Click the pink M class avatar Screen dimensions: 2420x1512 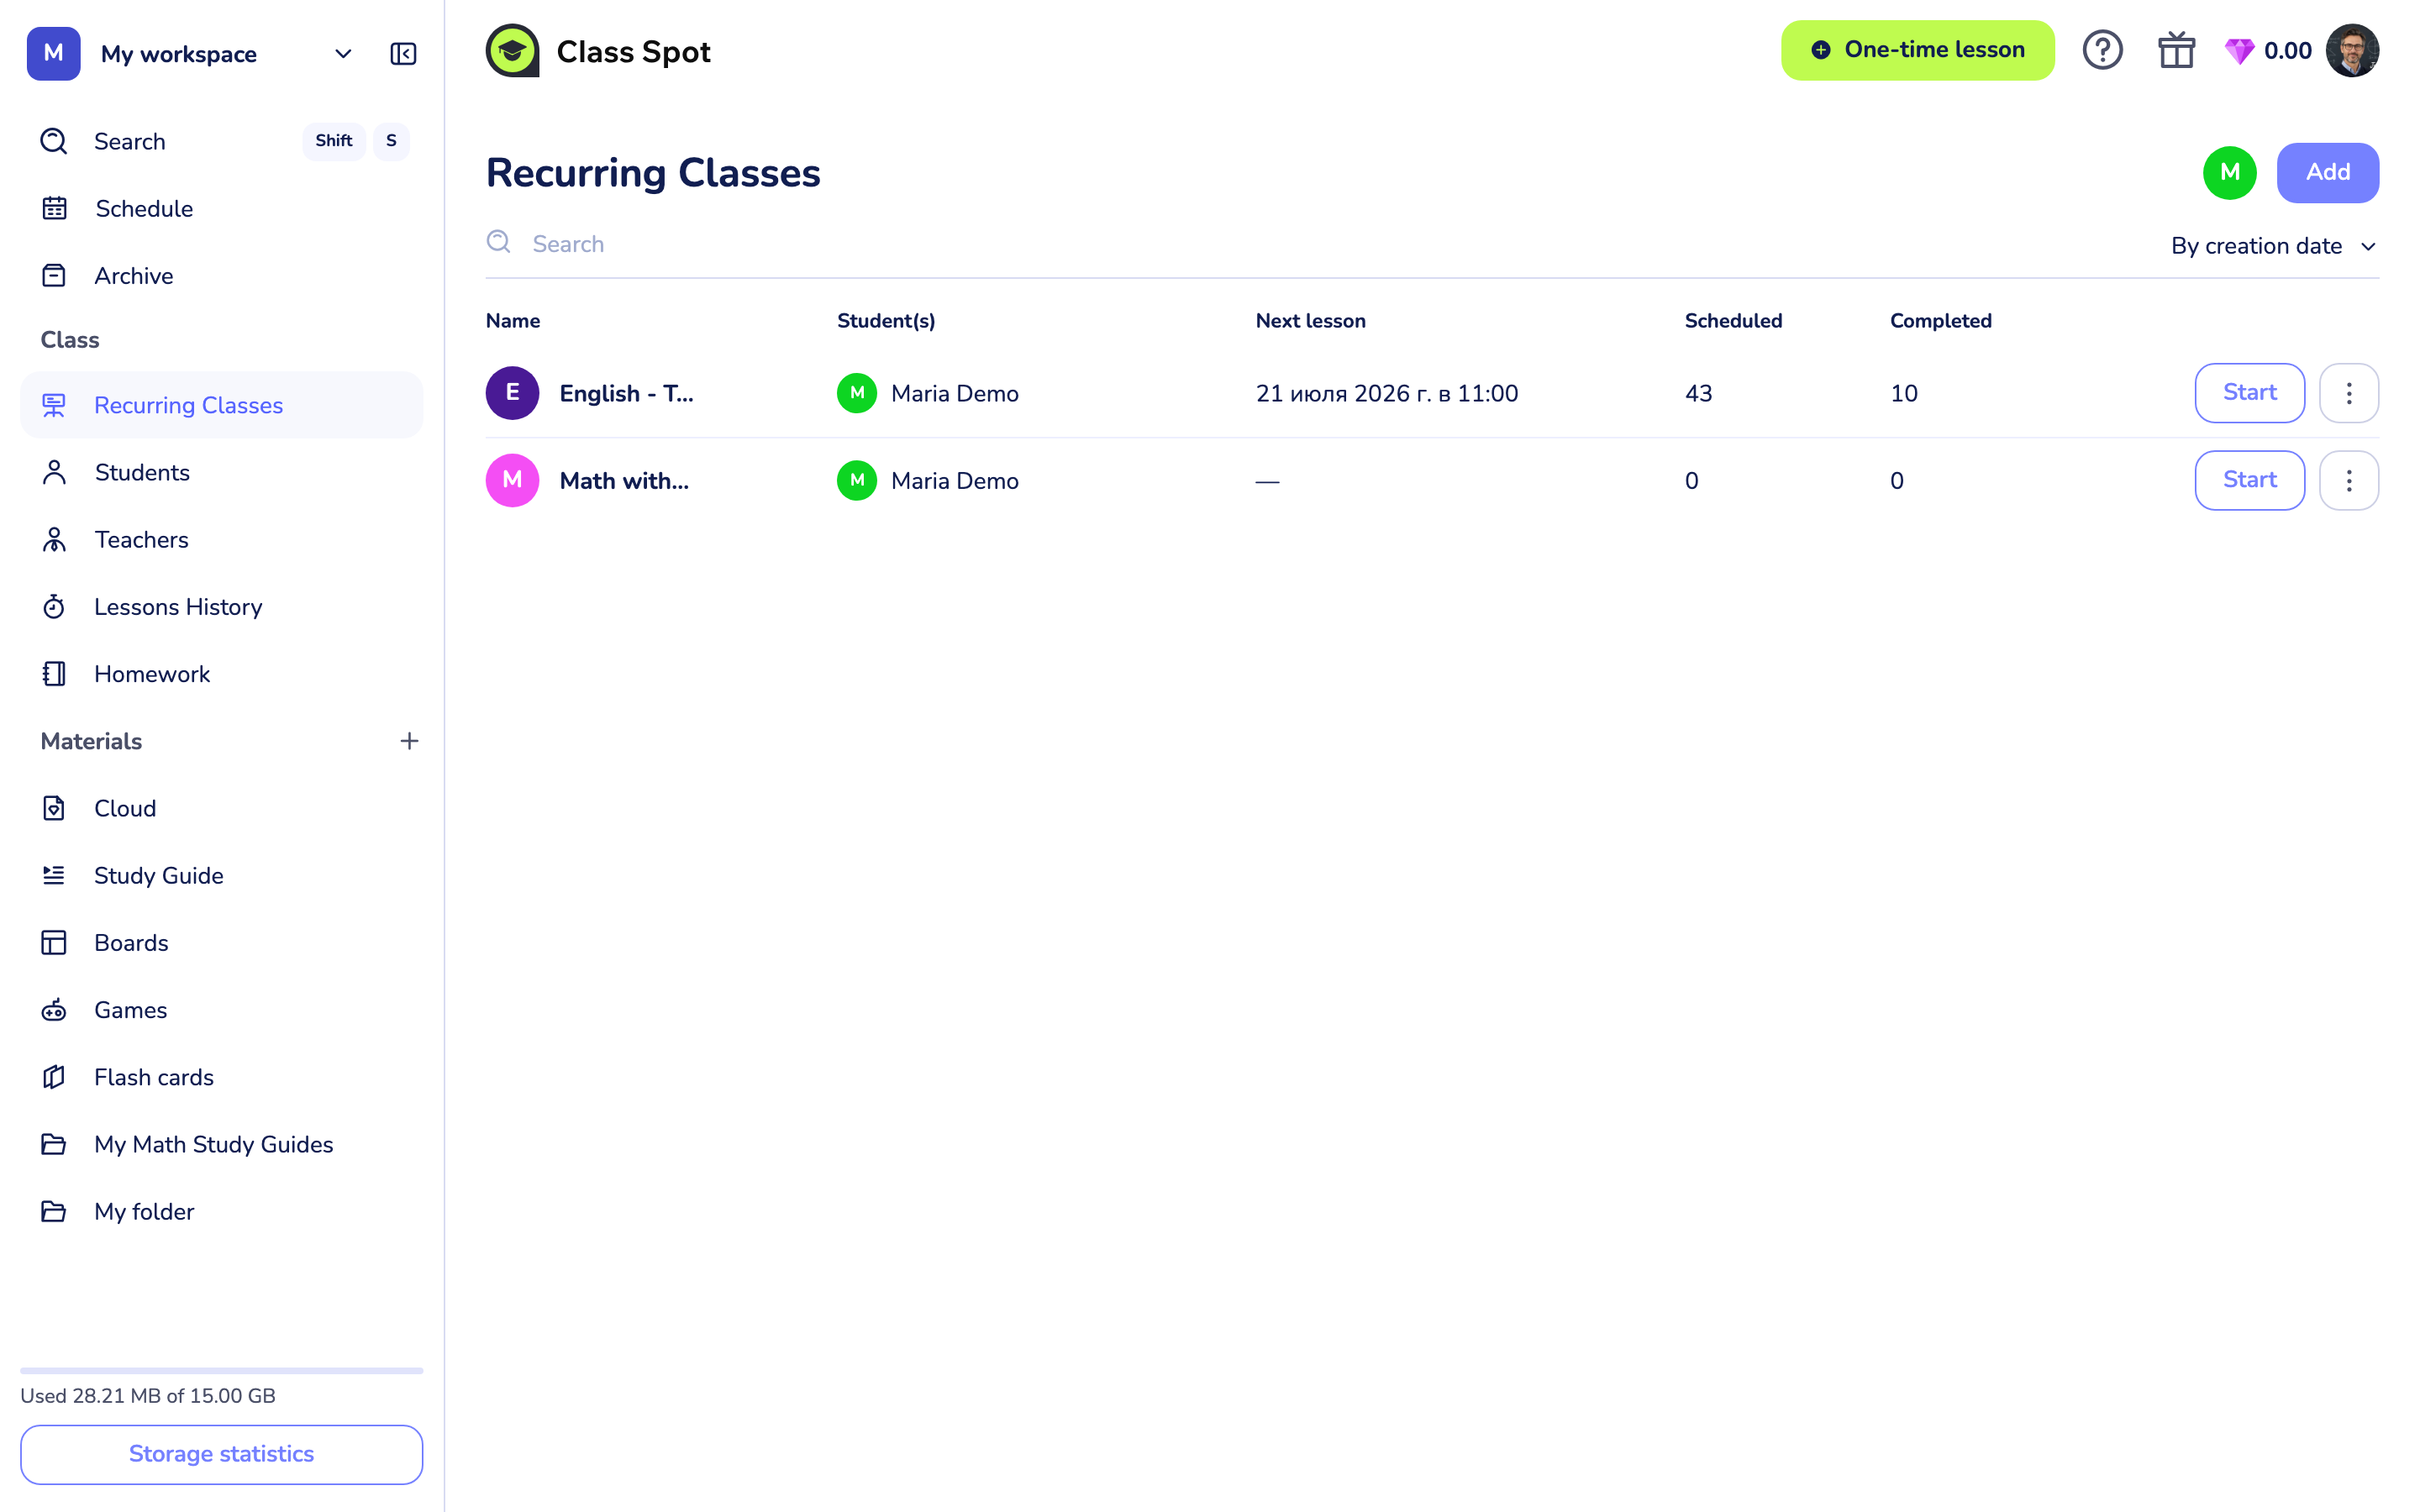click(x=512, y=481)
